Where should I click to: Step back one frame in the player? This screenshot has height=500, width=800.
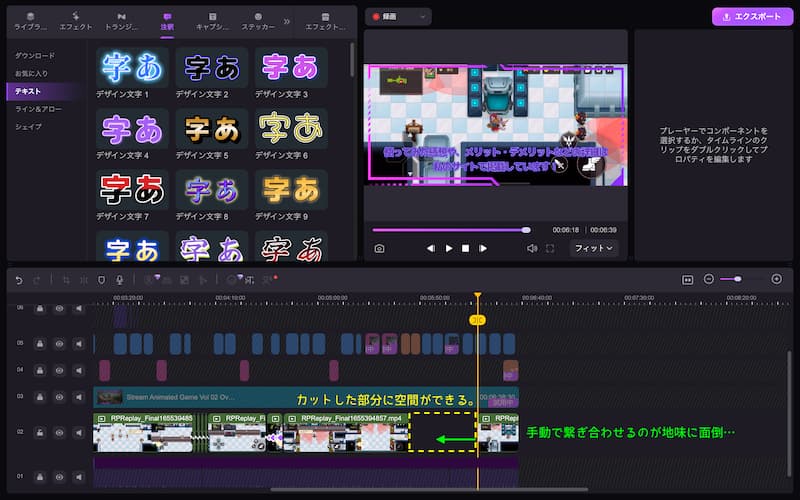(x=431, y=248)
